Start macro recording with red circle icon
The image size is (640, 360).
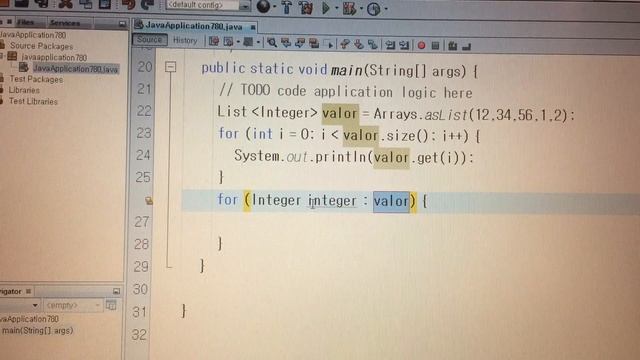pos(422,45)
